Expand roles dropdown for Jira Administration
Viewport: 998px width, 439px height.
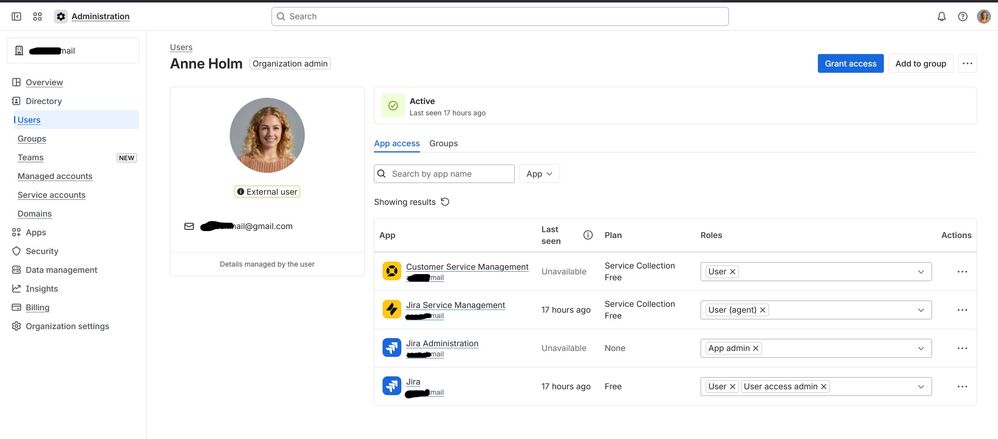tap(920, 348)
